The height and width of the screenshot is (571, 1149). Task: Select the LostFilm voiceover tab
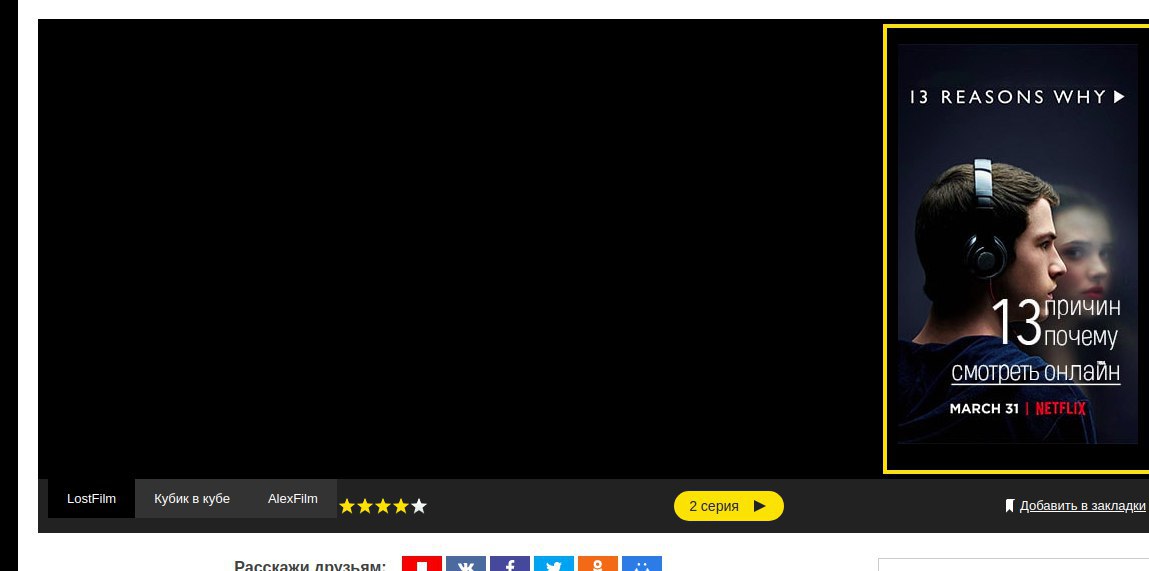91,498
